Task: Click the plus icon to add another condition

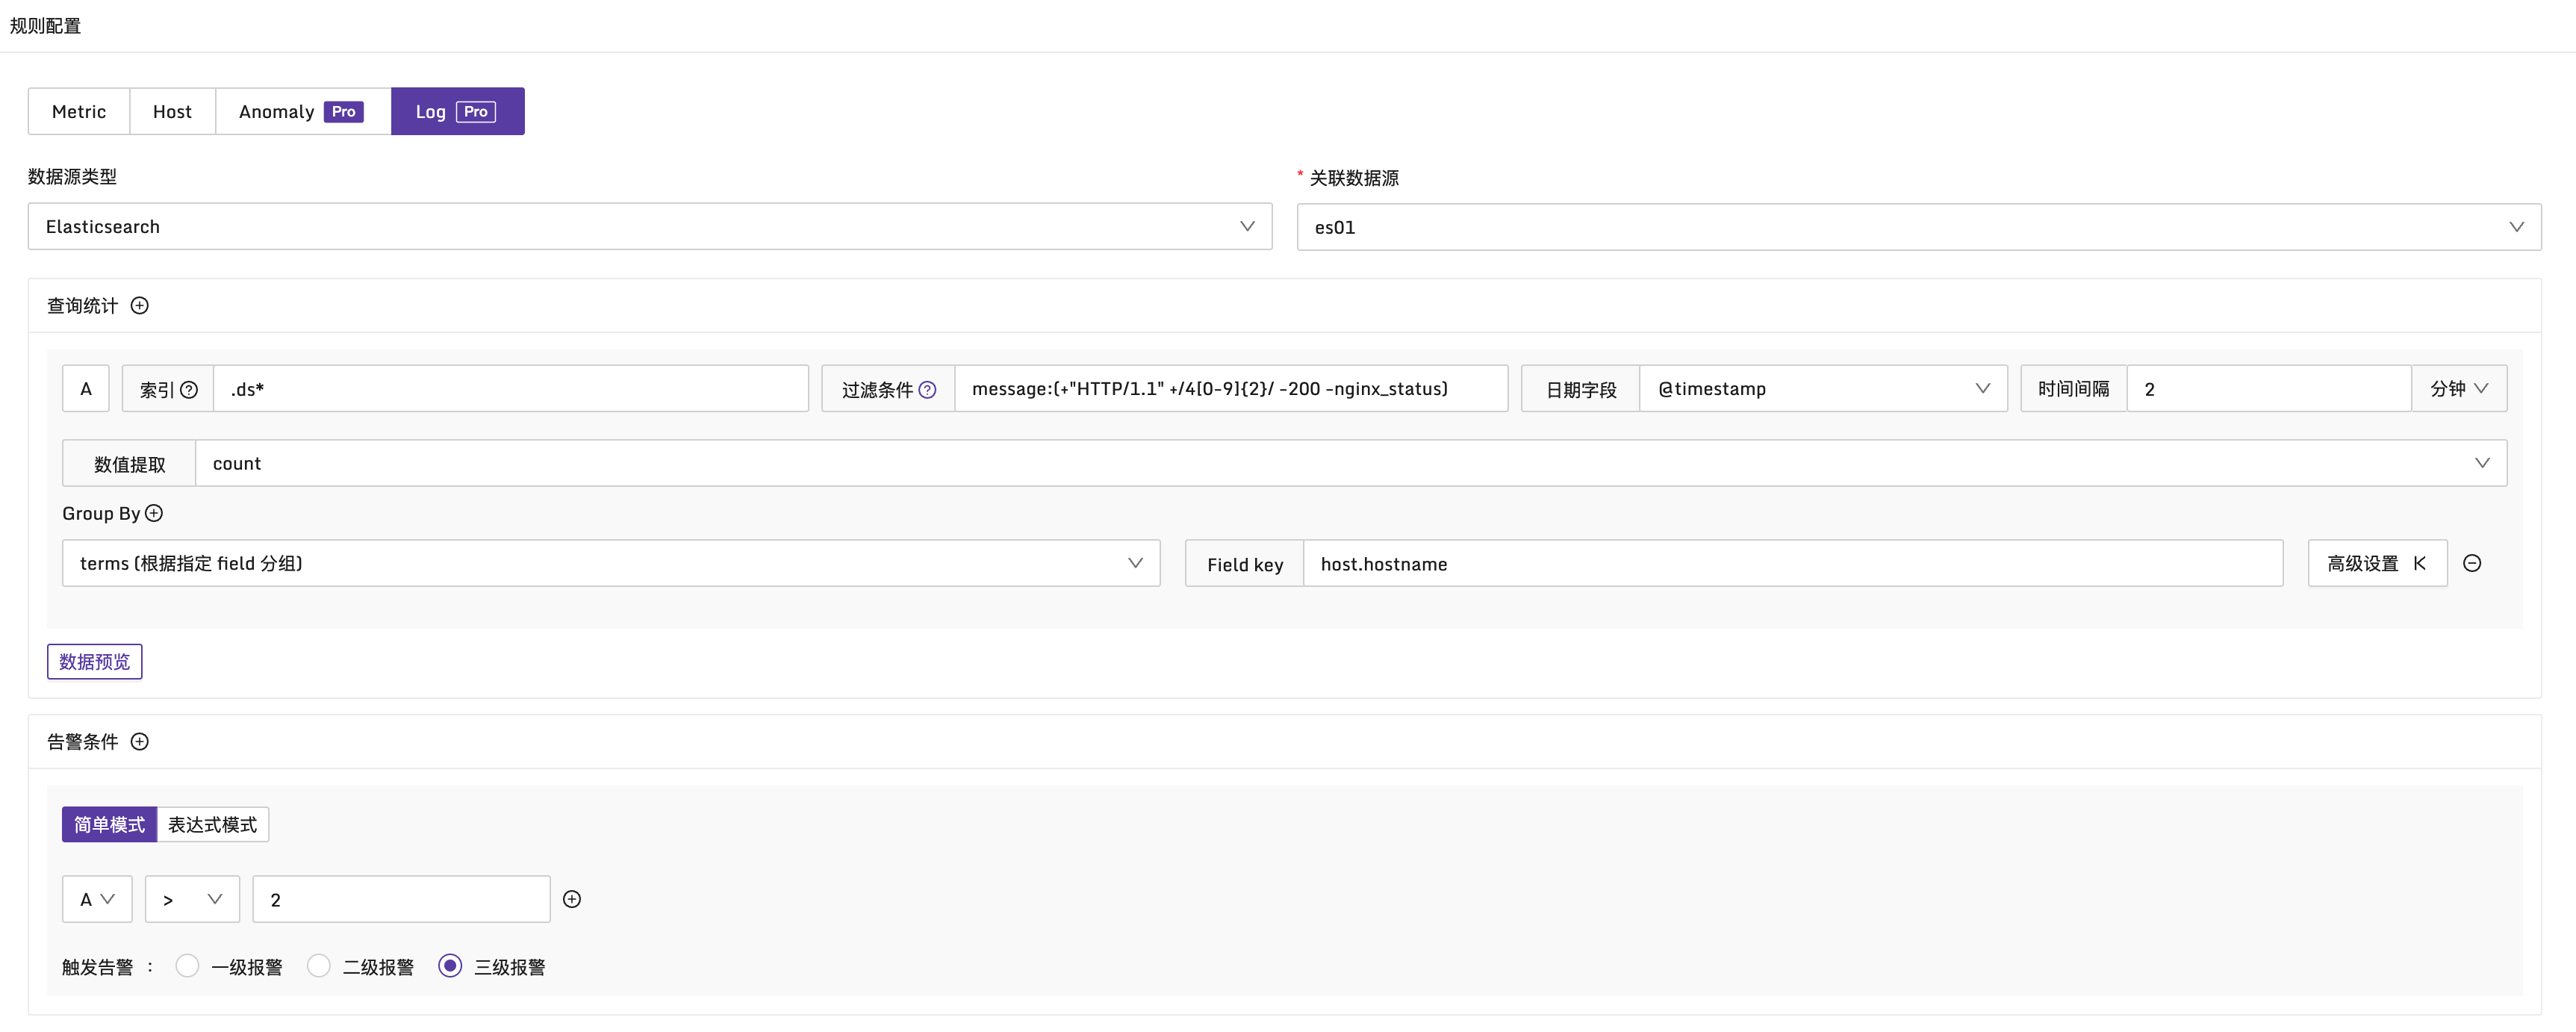Action: coord(572,899)
